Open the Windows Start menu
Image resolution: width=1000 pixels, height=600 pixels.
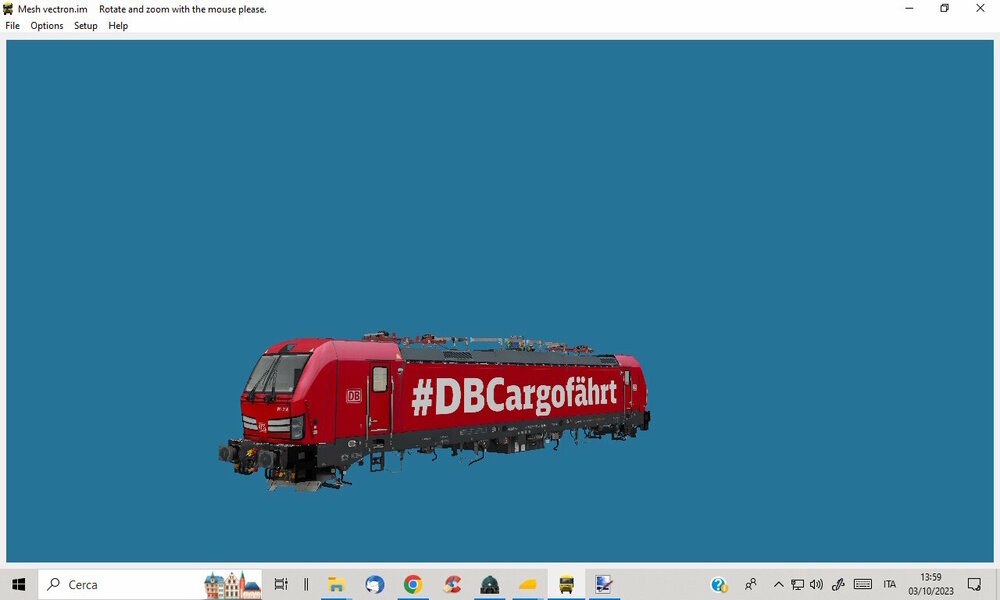pos(18,584)
